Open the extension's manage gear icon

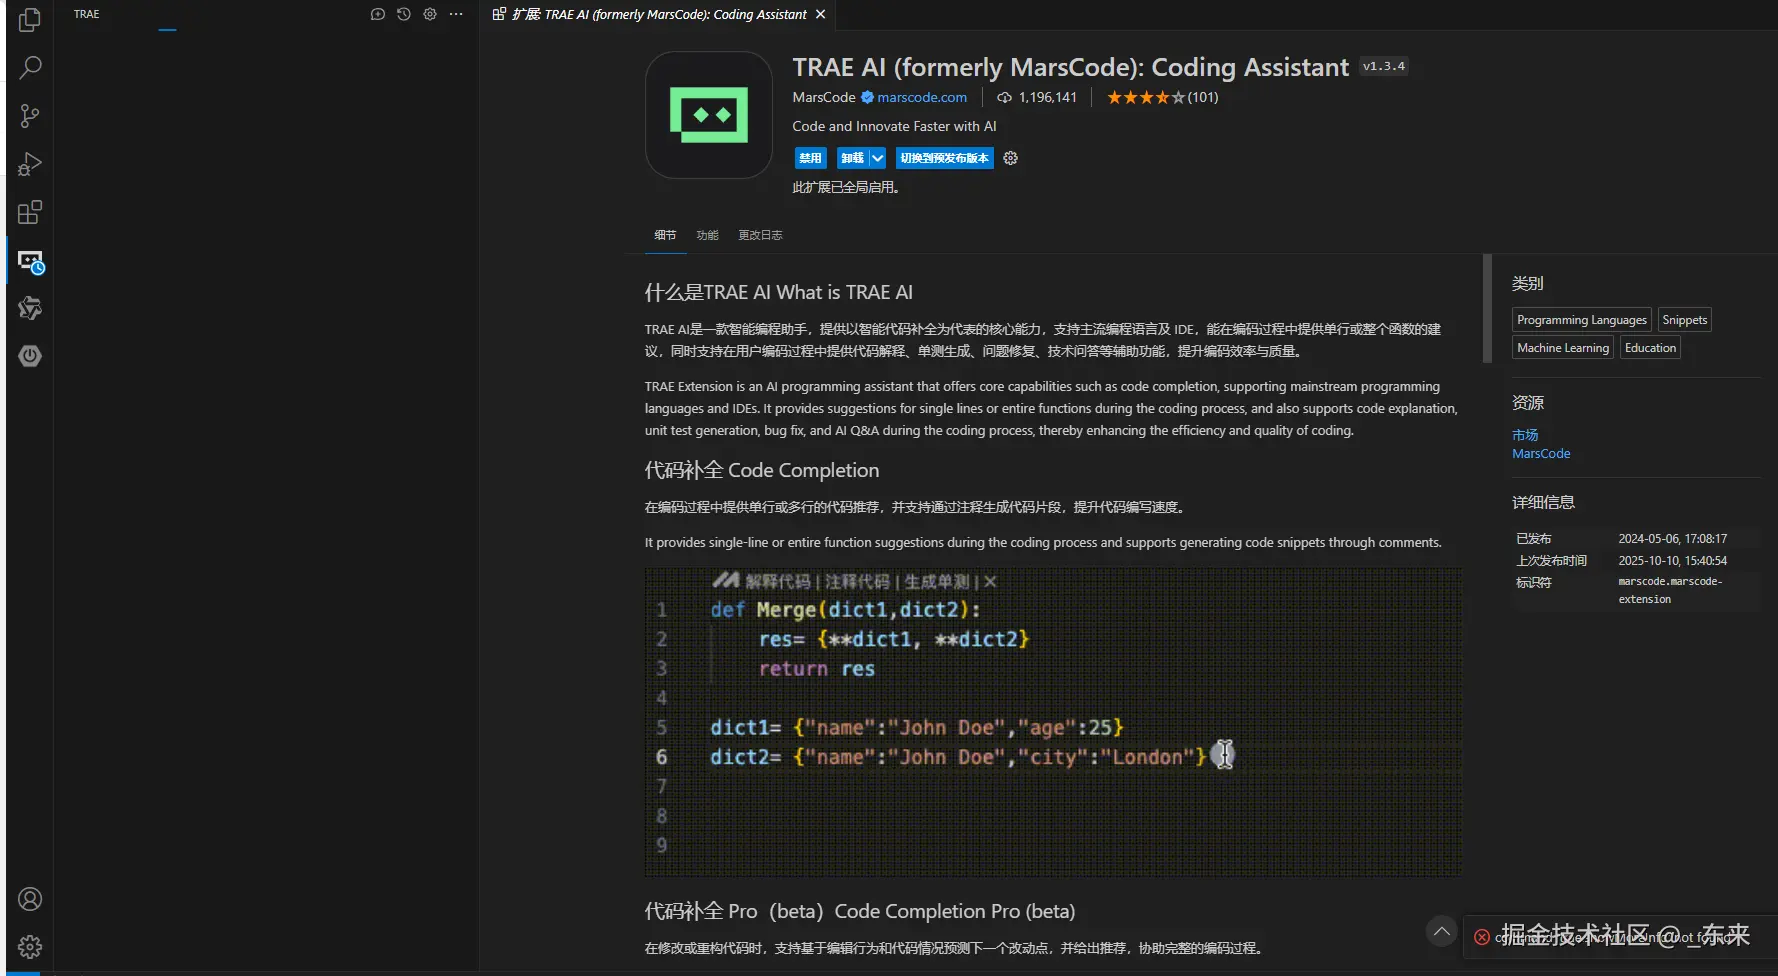point(1010,158)
